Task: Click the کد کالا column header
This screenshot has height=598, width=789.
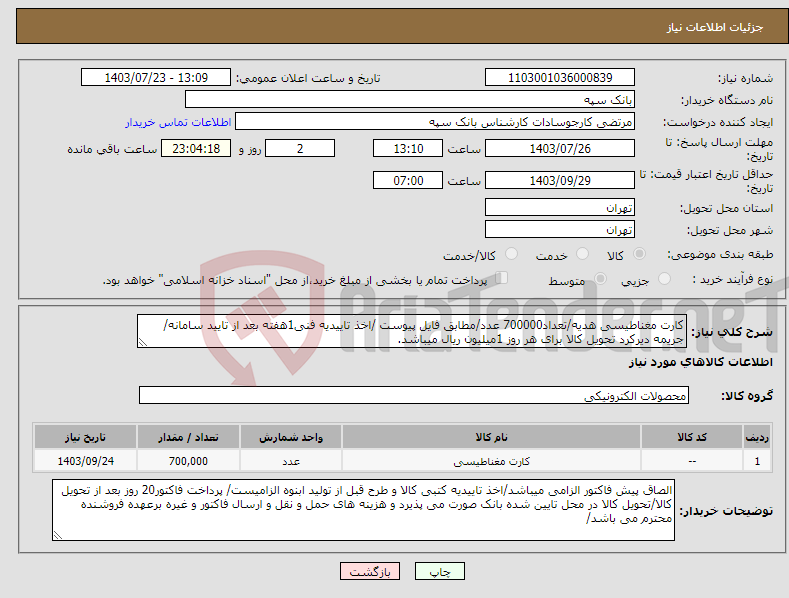Action: (692, 436)
